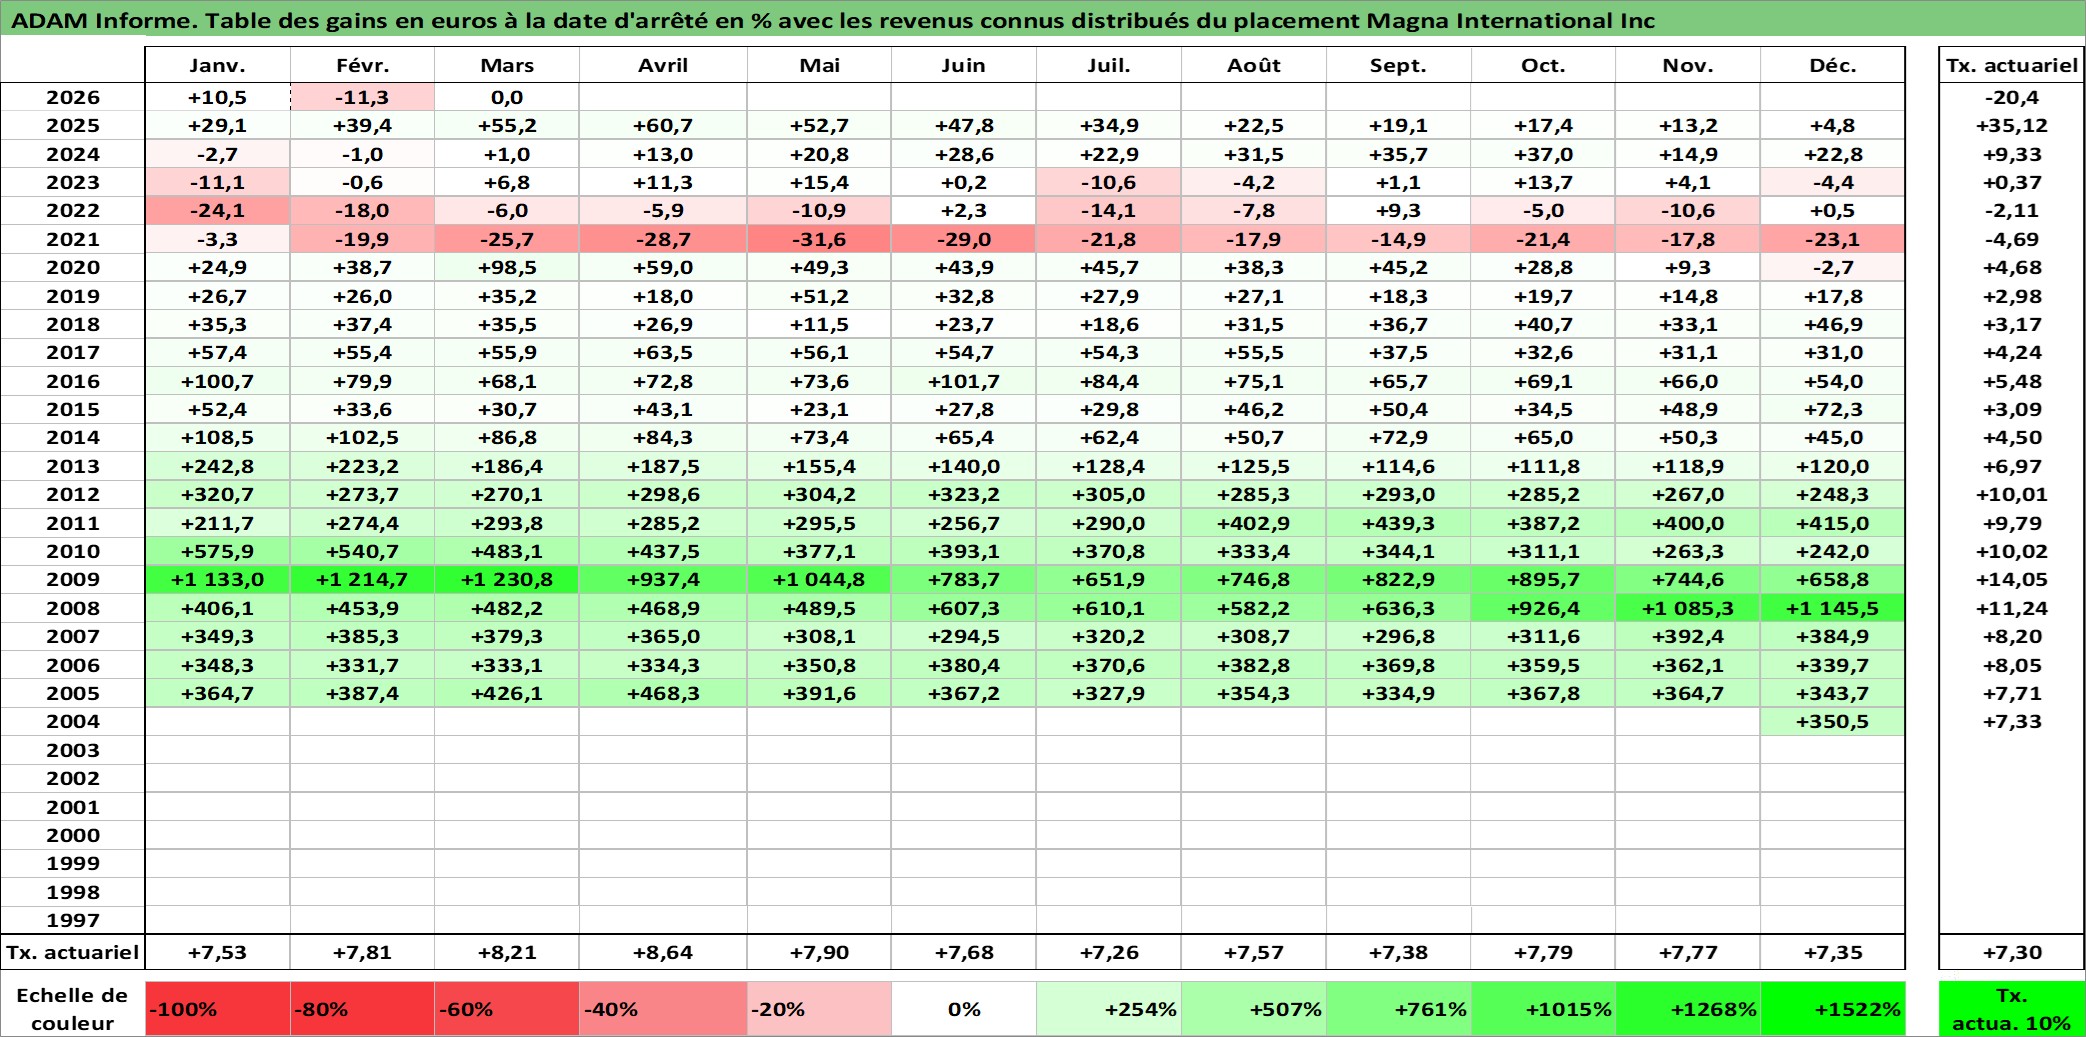
Task: Select the +1522% bright green swatch
Action: click(x=1833, y=1009)
